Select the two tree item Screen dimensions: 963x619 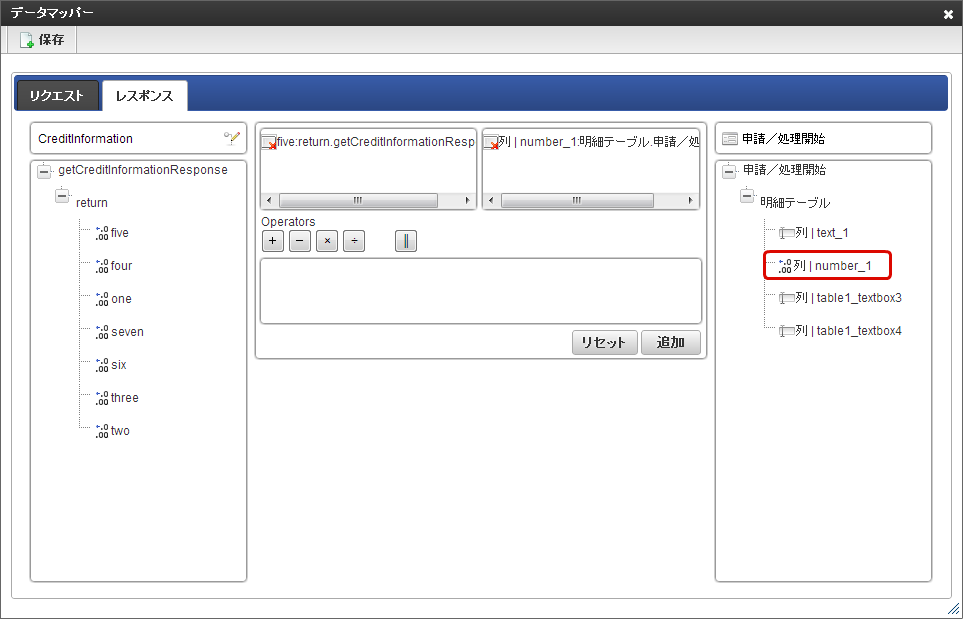(120, 431)
